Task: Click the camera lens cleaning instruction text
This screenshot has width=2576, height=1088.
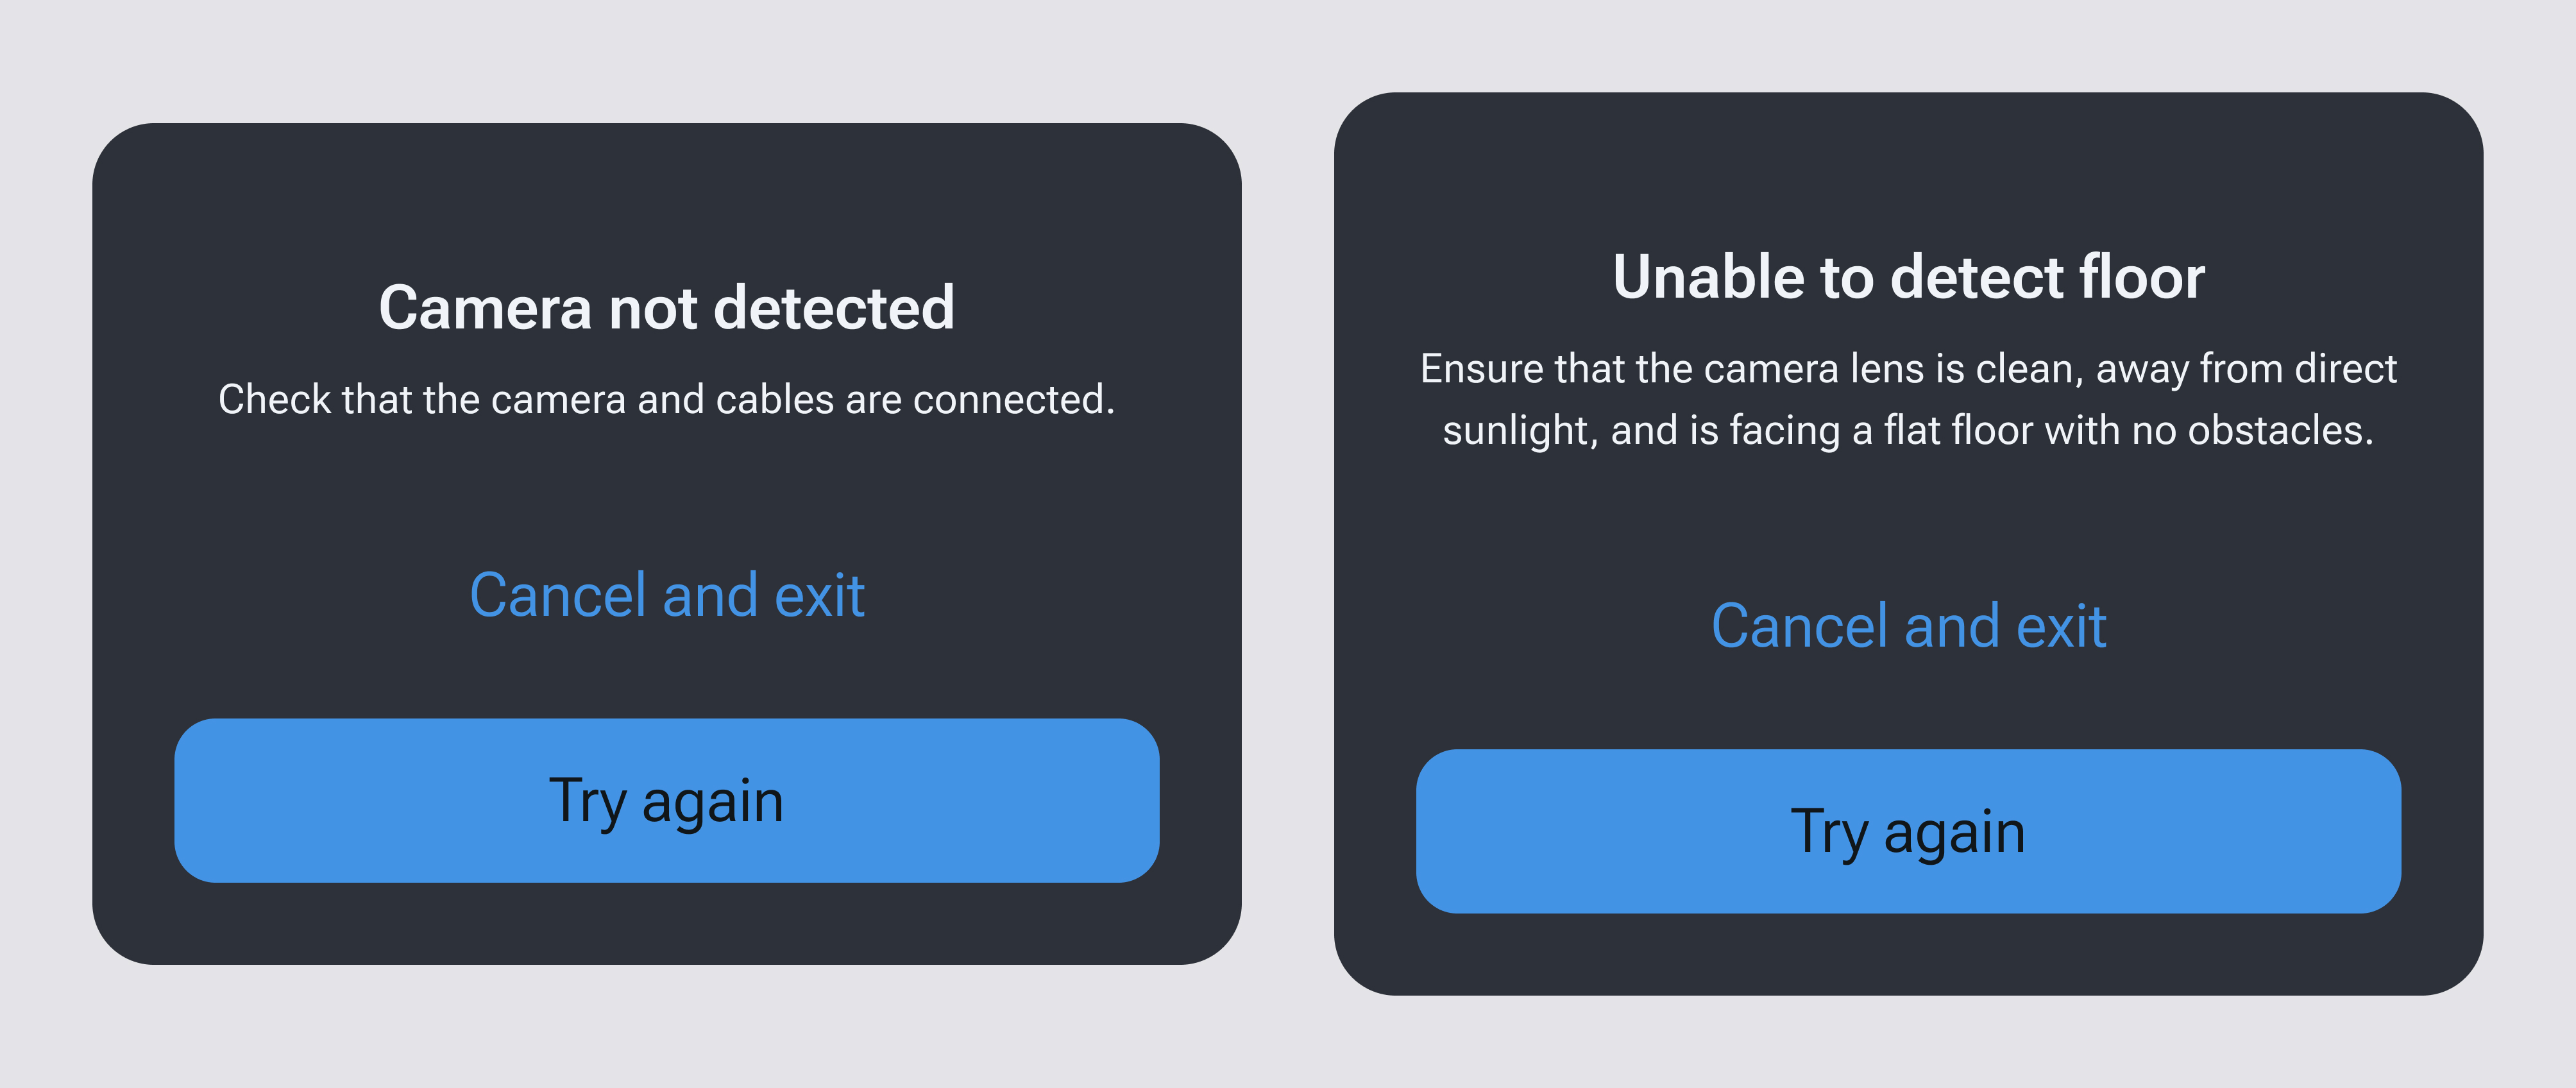Action: pos(1908,399)
